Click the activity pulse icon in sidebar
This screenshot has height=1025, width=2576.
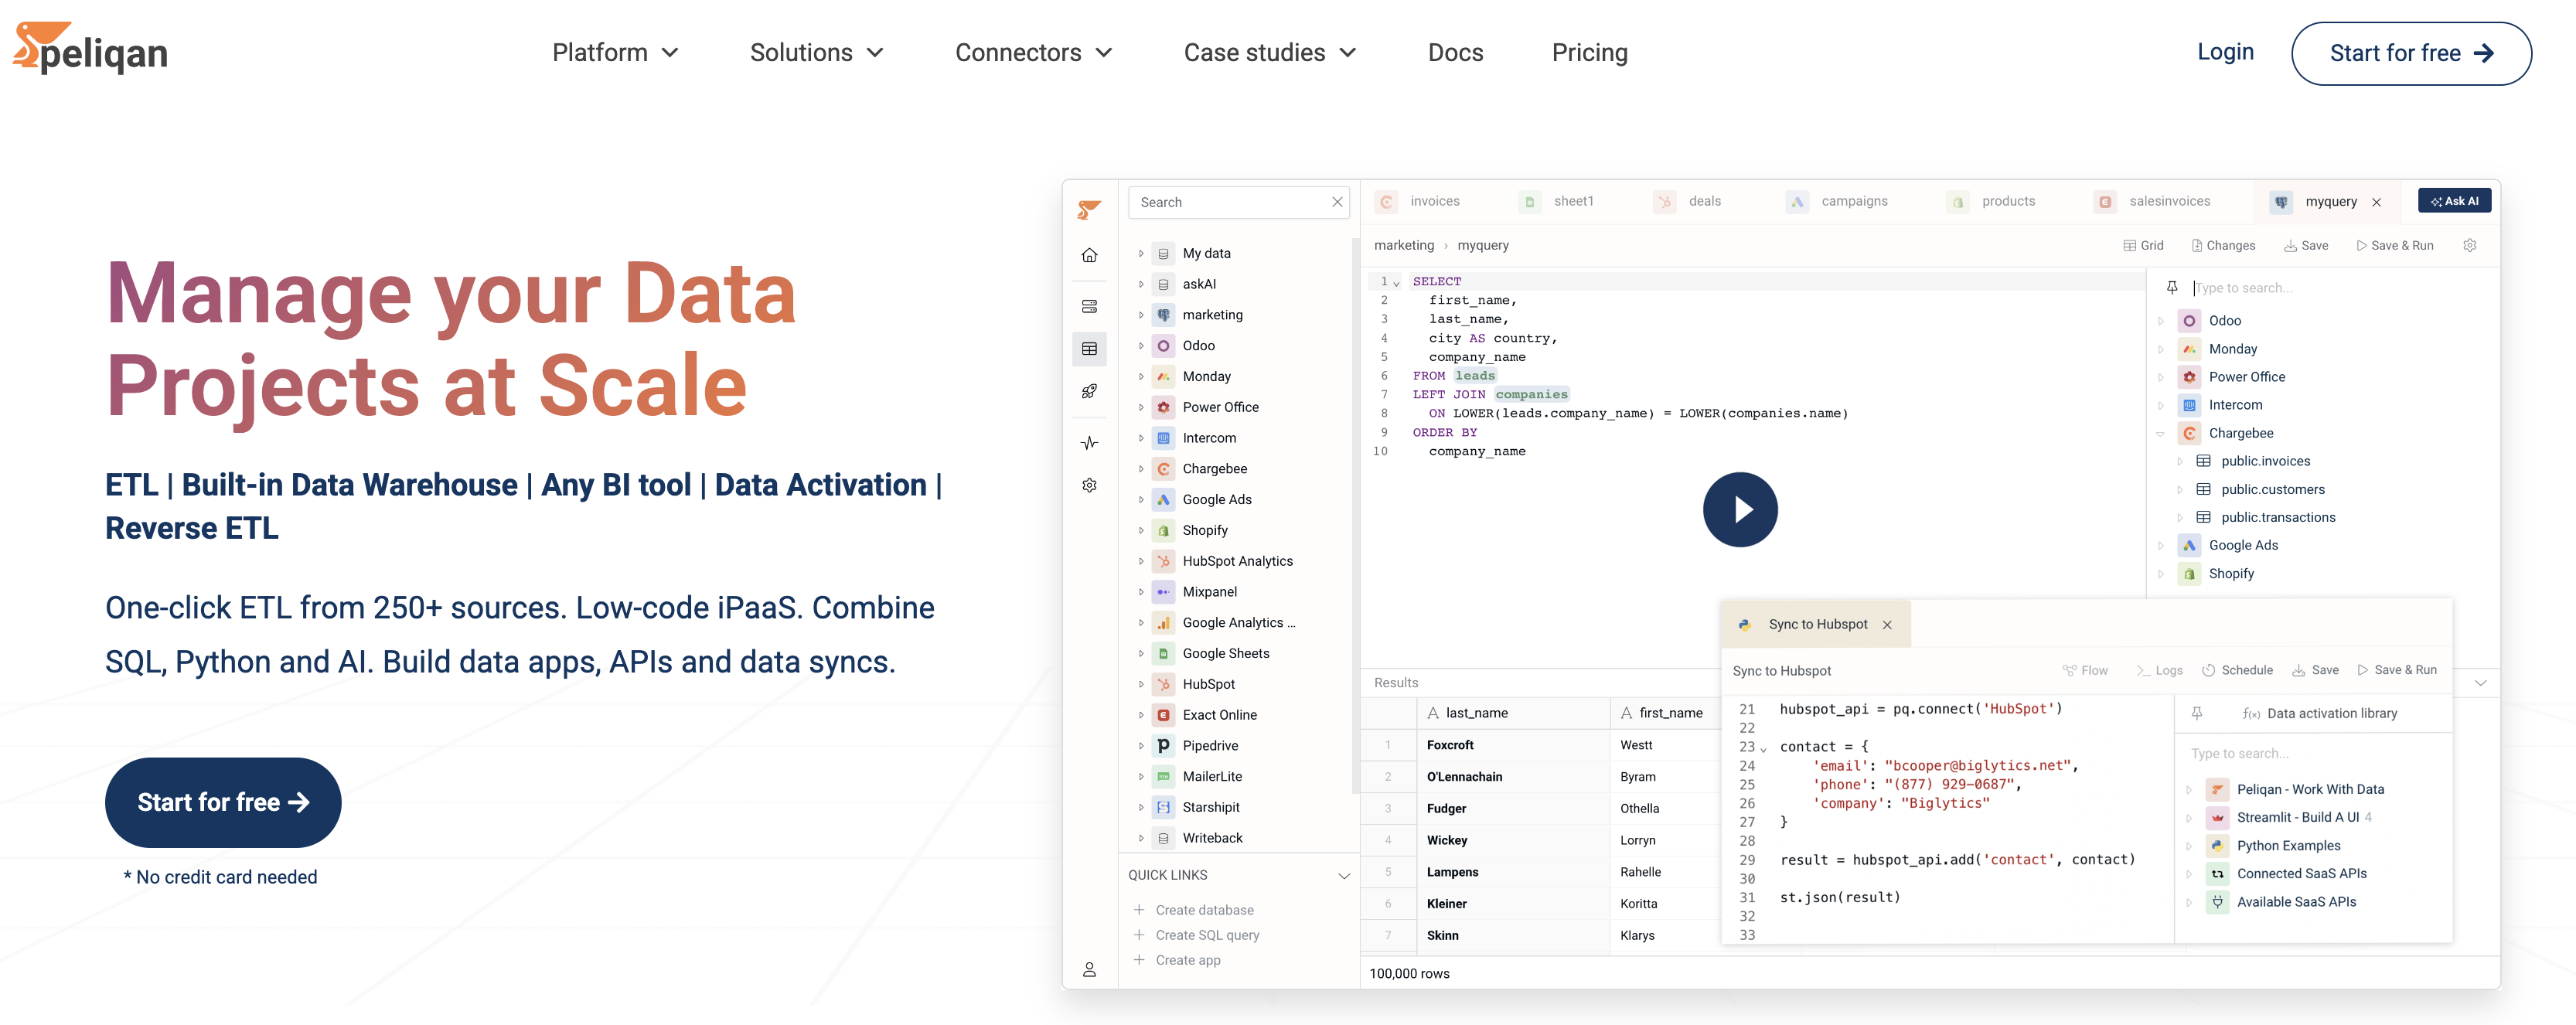click(x=1089, y=442)
